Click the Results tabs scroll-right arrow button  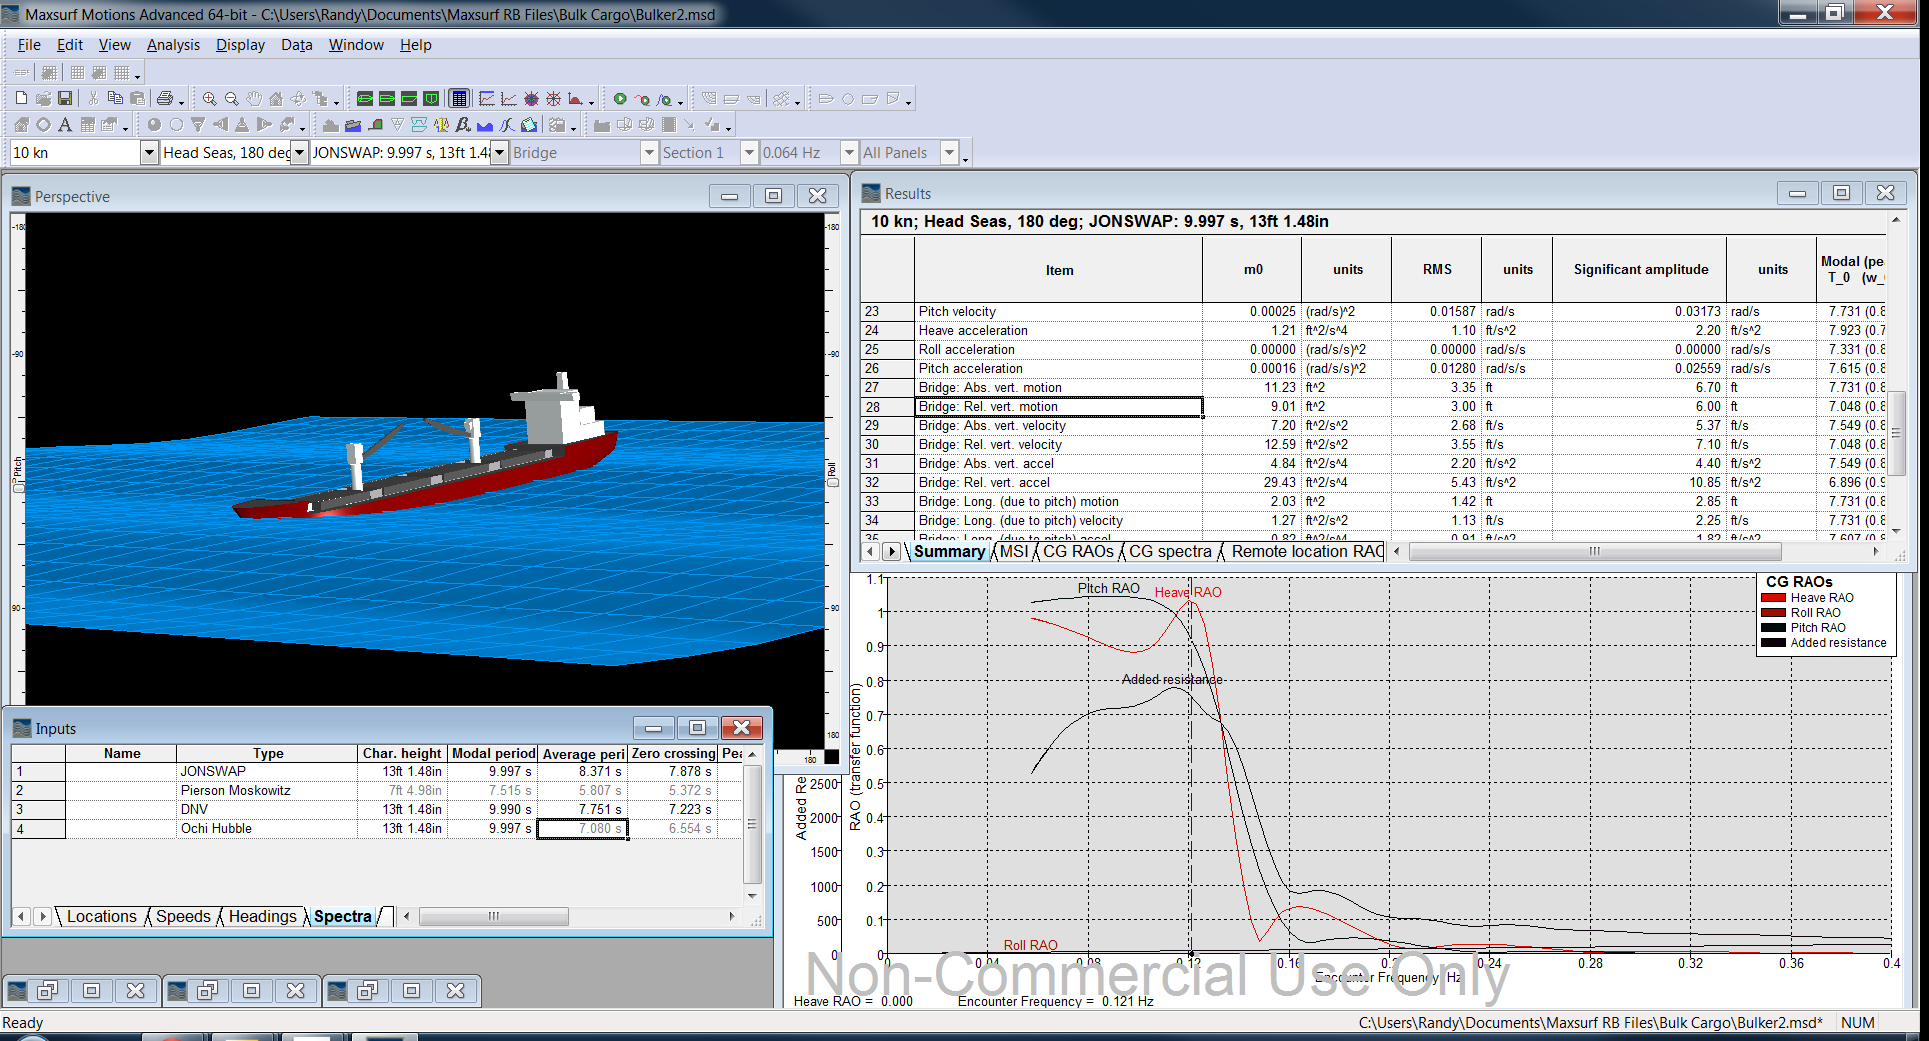(x=892, y=551)
